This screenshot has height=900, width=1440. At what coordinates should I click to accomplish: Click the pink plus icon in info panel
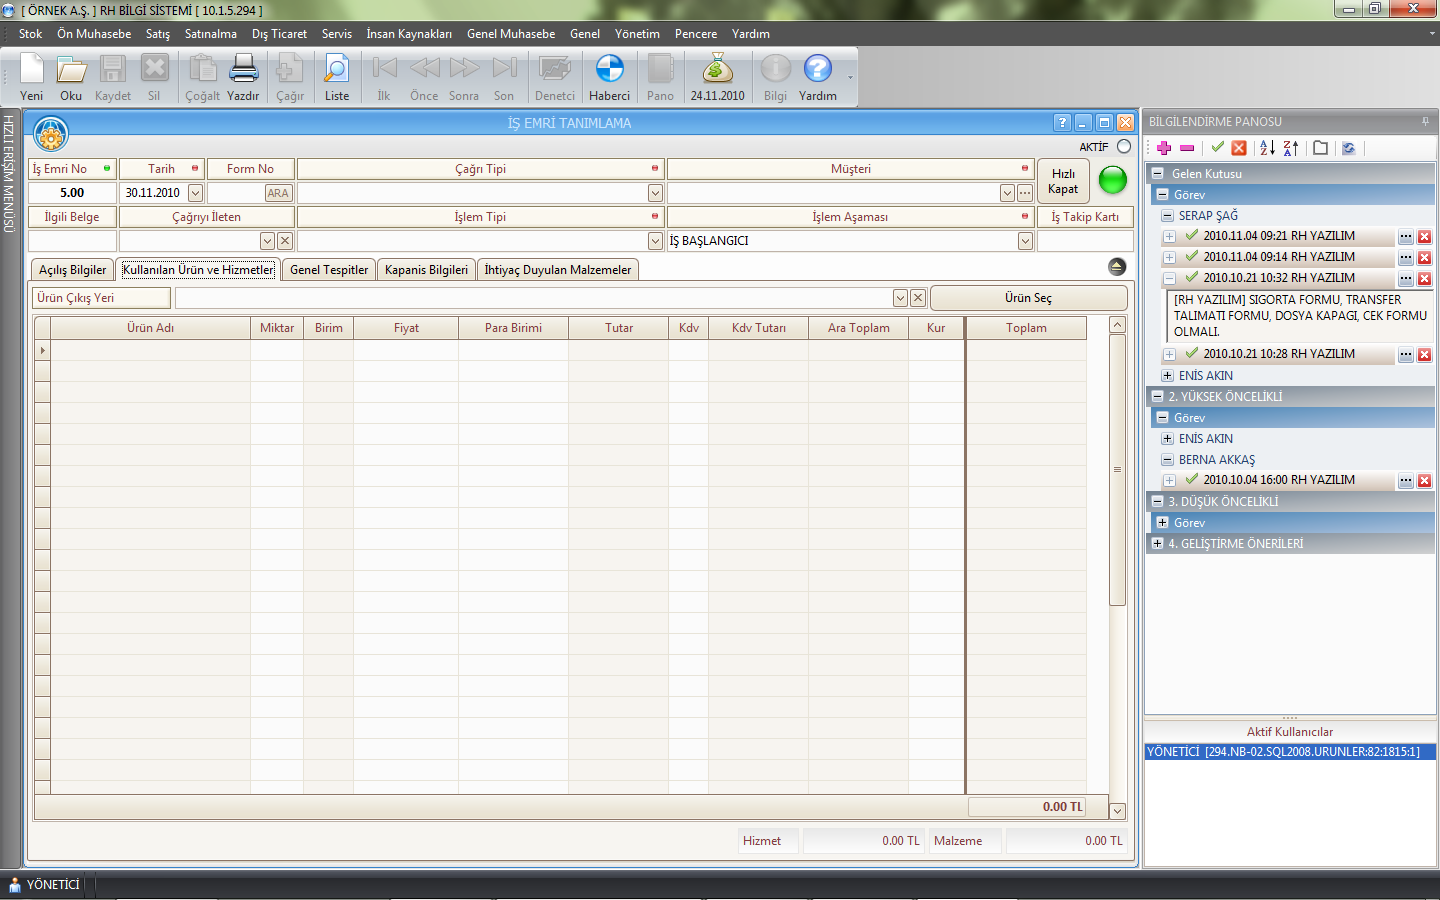coord(1164,148)
